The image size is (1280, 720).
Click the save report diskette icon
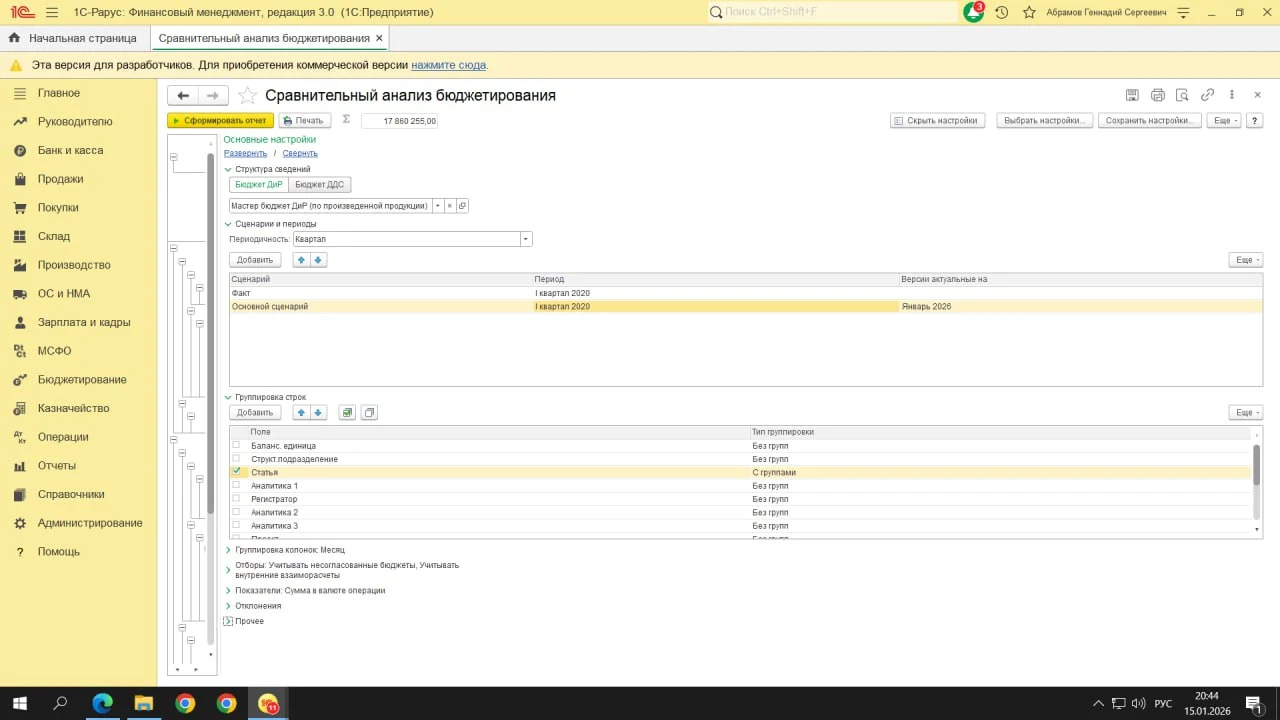[1132, 95]
